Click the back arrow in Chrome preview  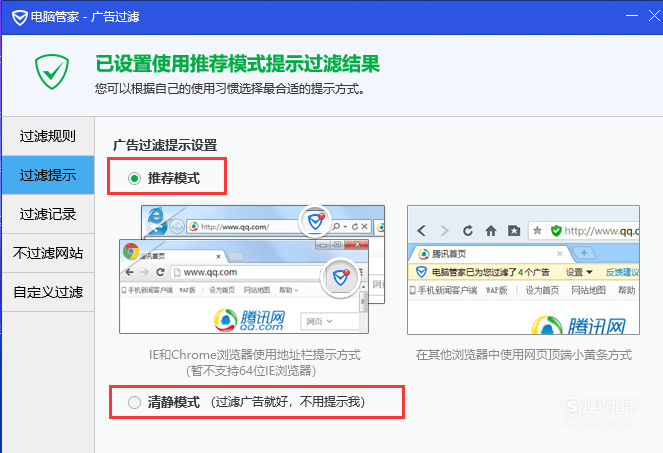point(130,272)
